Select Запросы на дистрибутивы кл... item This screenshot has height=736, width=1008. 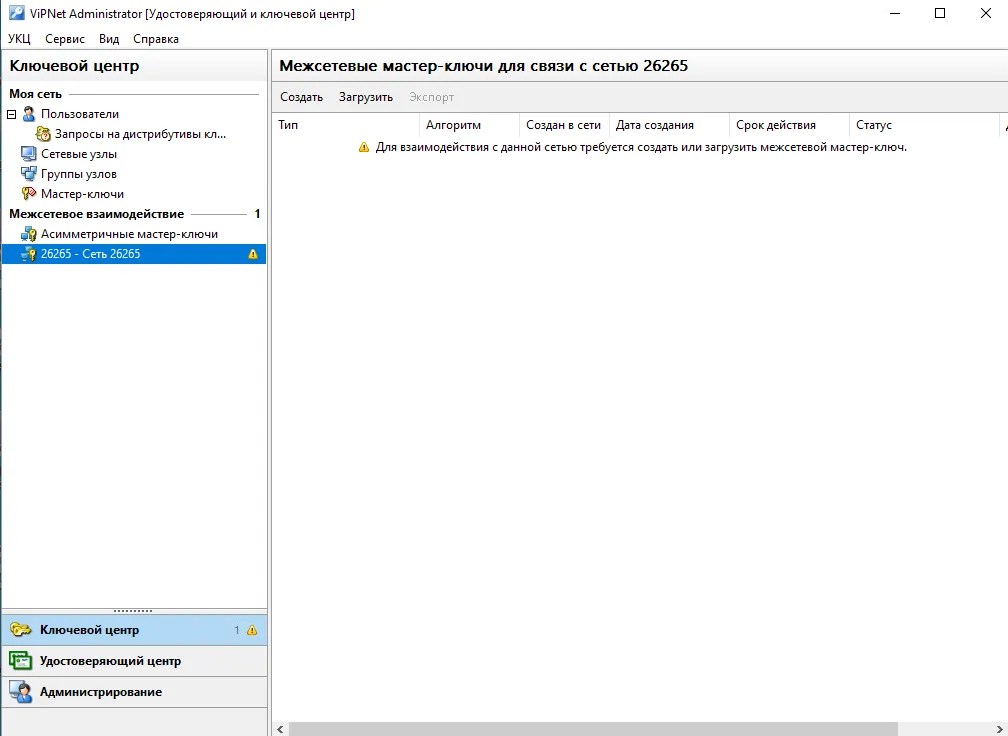[x=140, y=134]
